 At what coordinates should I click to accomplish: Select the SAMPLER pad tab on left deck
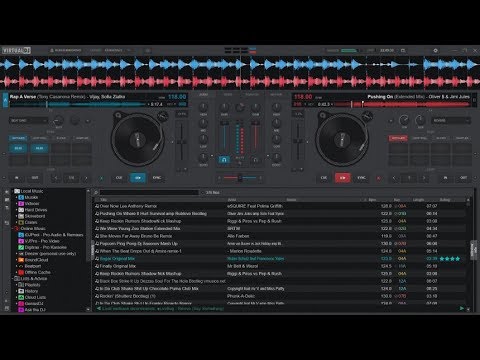(82, 138)
